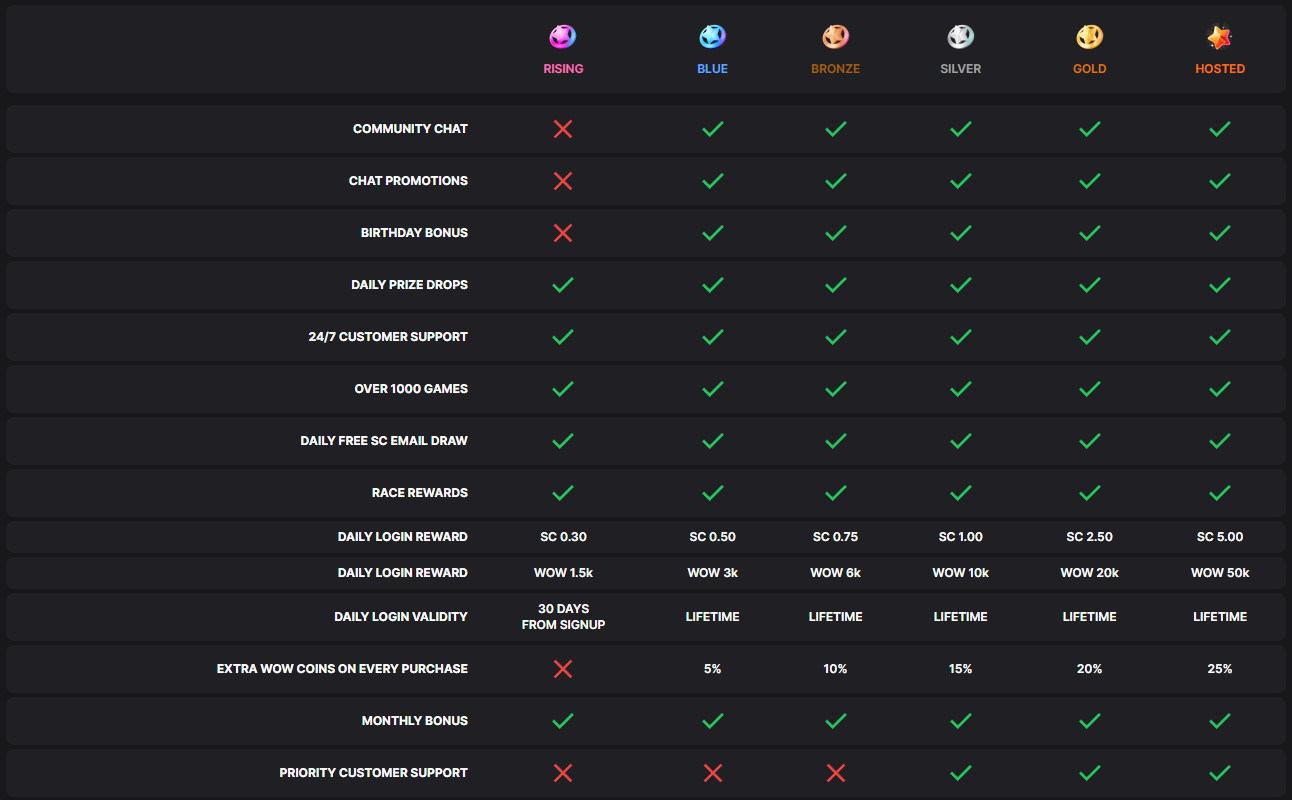Click the Monthly Bonus checkmark under Silver
The height and width of the screenshot is (800, 1292).
click(x=961, y=721)
